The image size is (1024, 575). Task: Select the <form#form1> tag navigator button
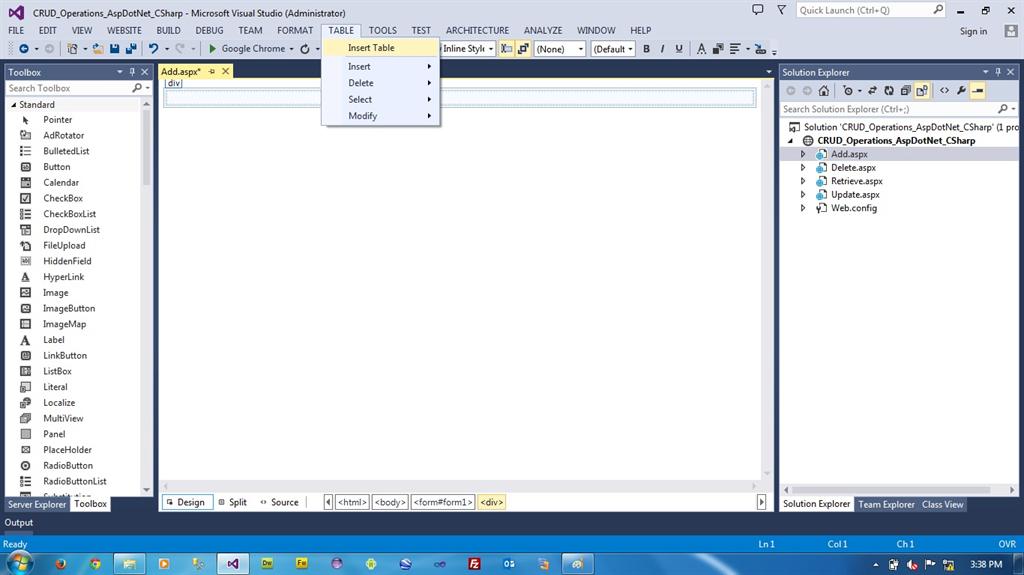[x=443, y=502]
